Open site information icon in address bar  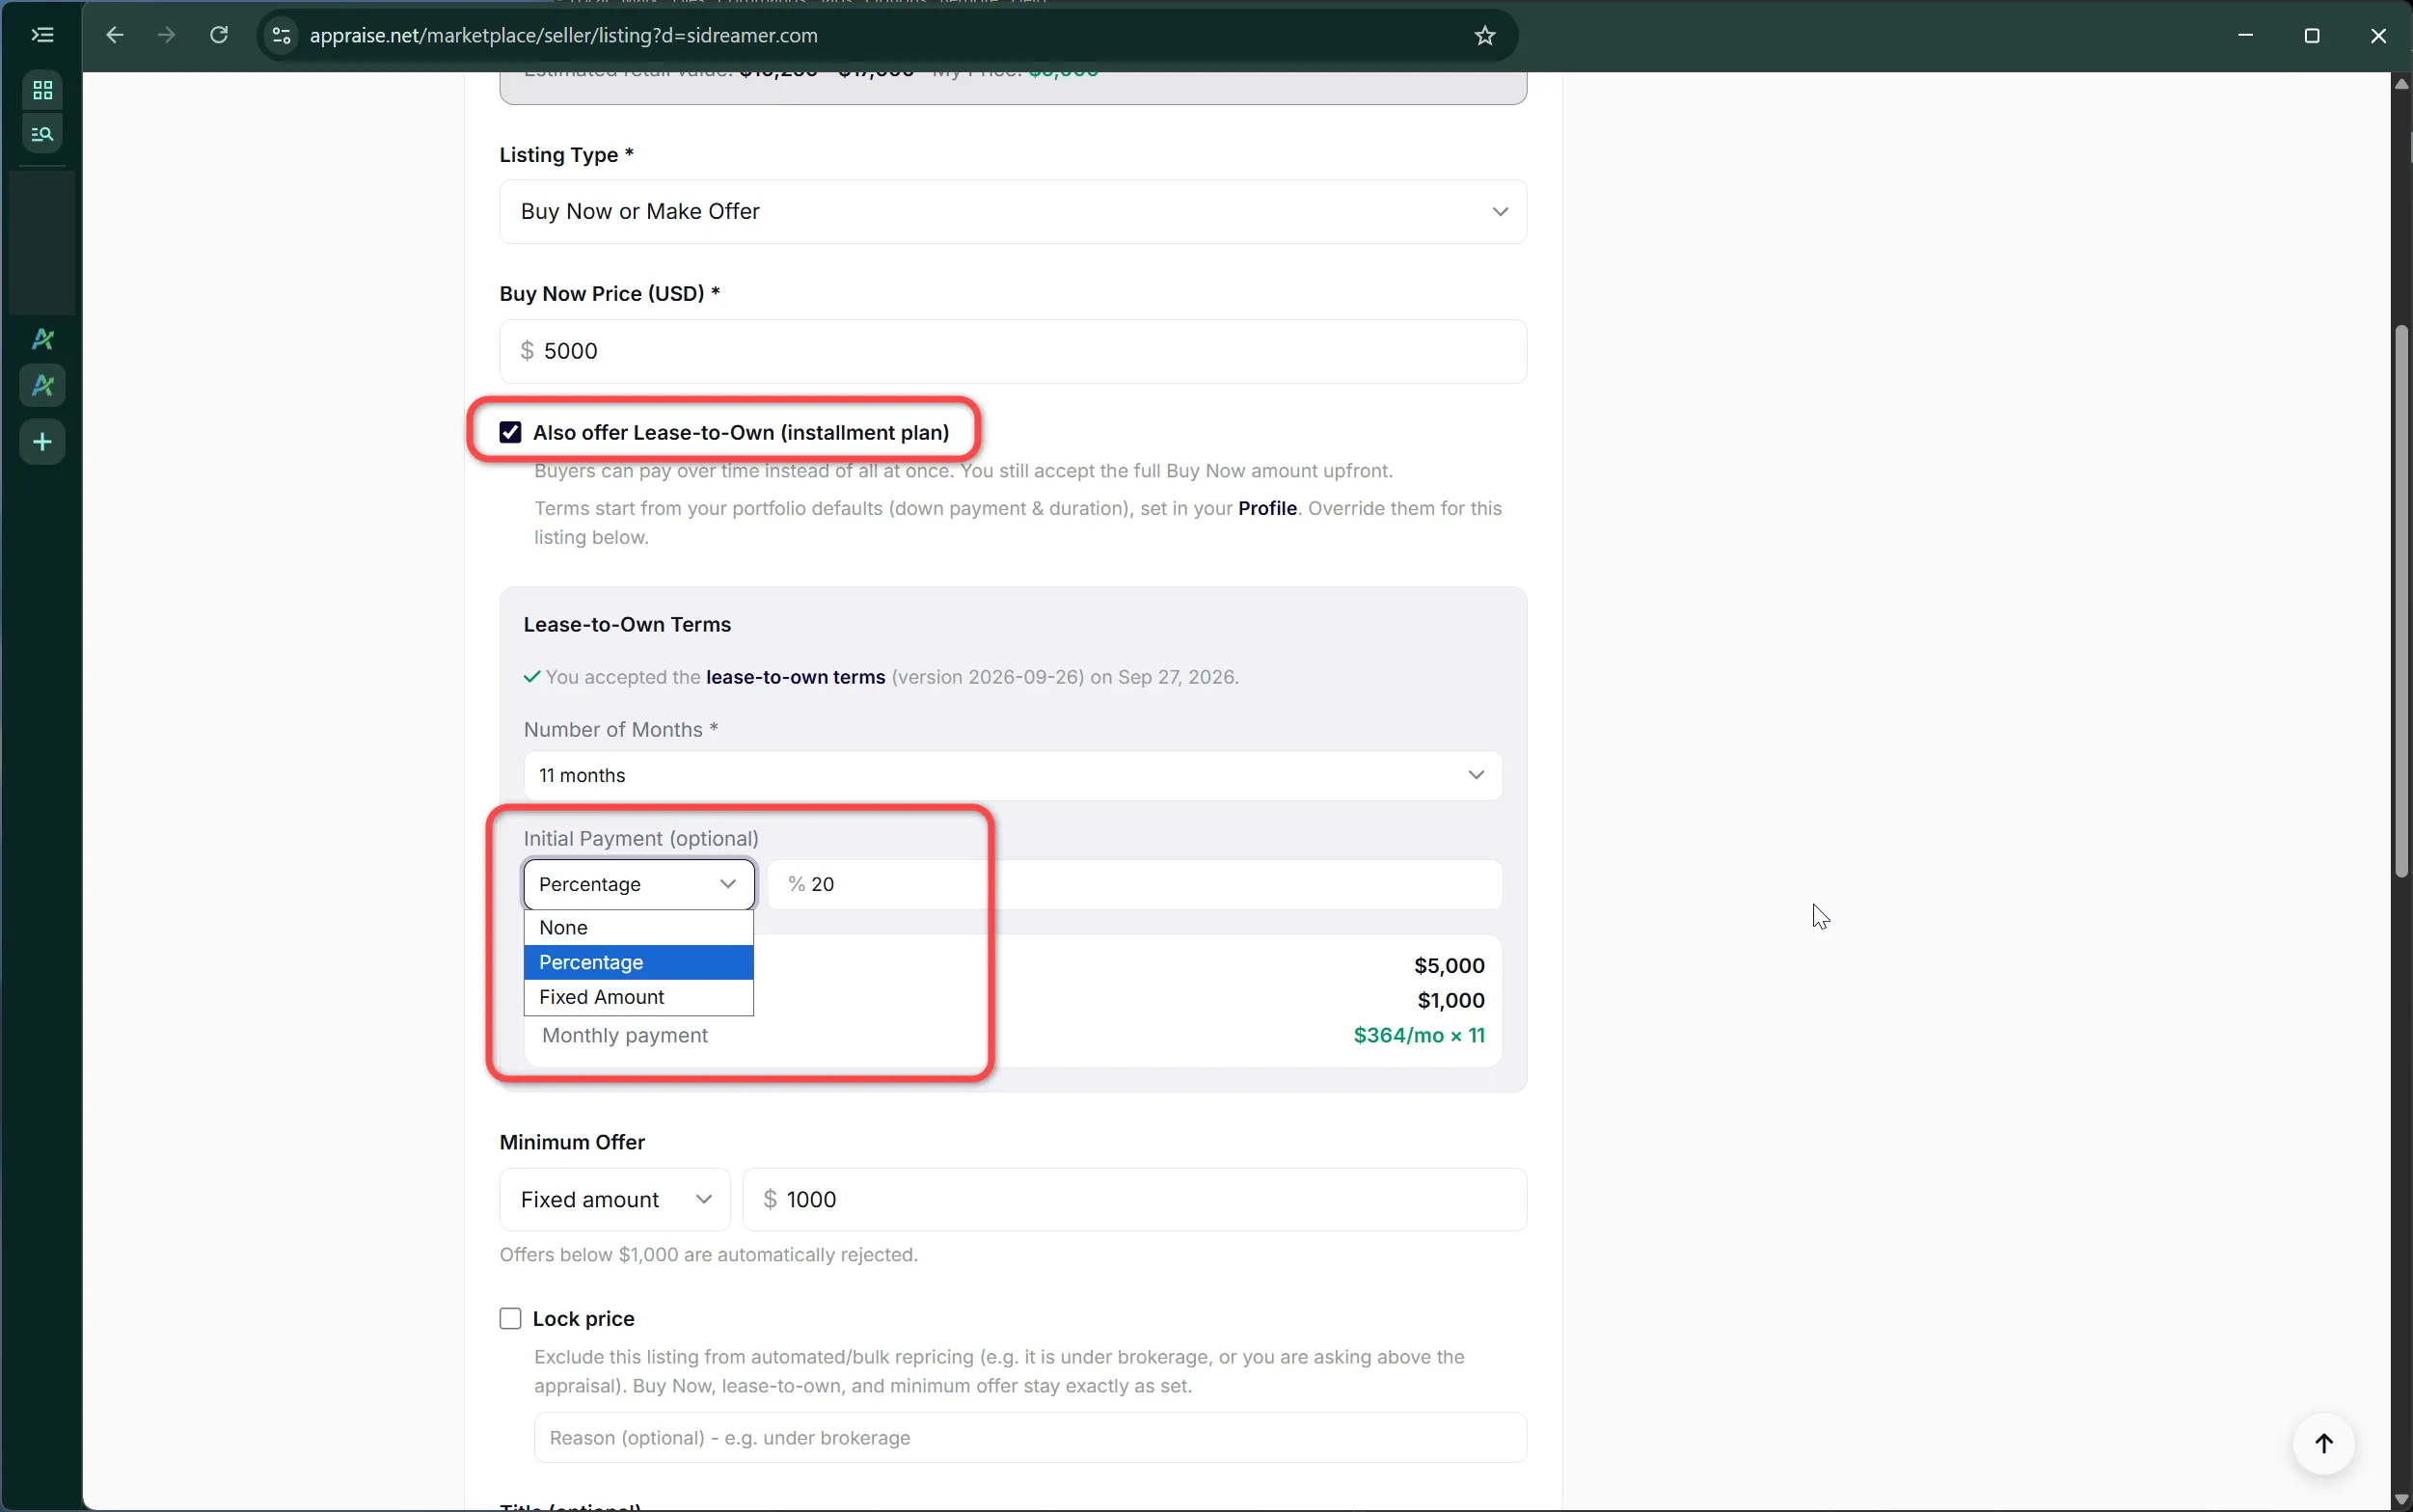point(282,36)
